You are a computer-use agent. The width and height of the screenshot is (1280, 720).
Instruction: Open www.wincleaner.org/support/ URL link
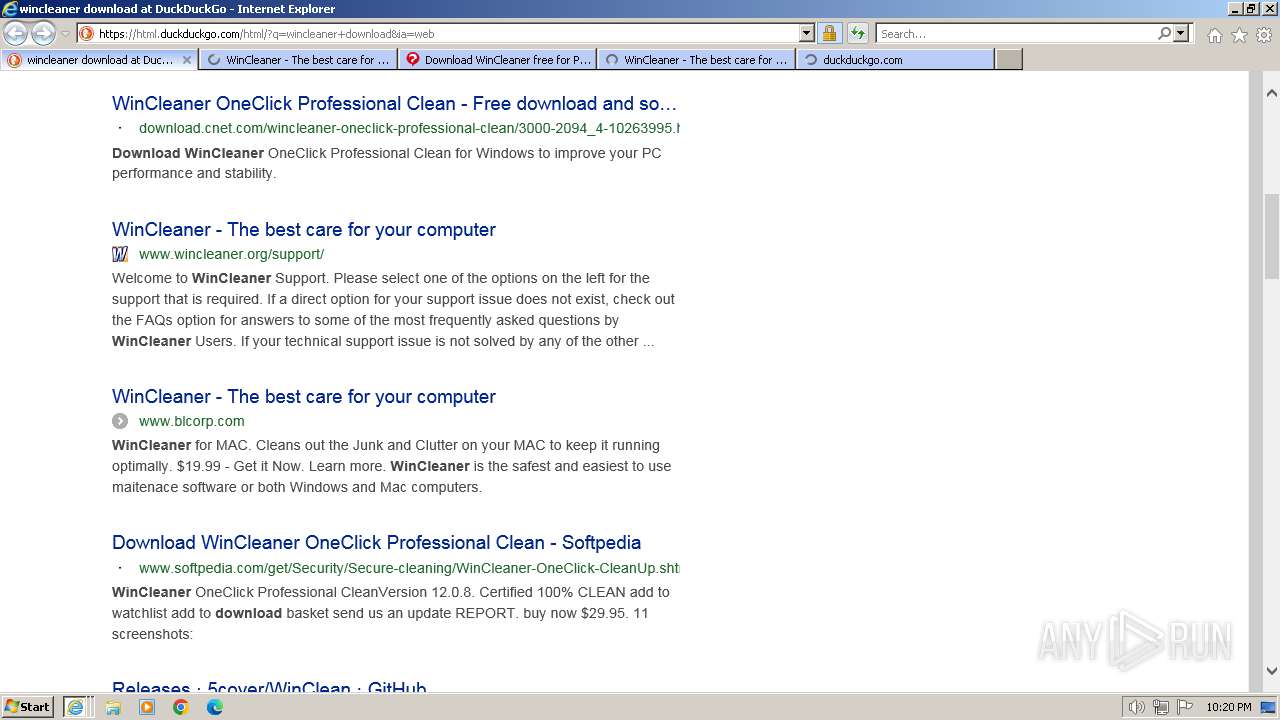point(231,254)
